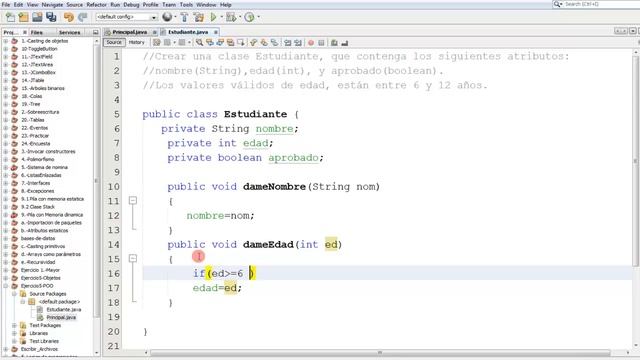Click the dameNombre method name
Viewport: 640px width, 360px height.
[x=274, y=187]
